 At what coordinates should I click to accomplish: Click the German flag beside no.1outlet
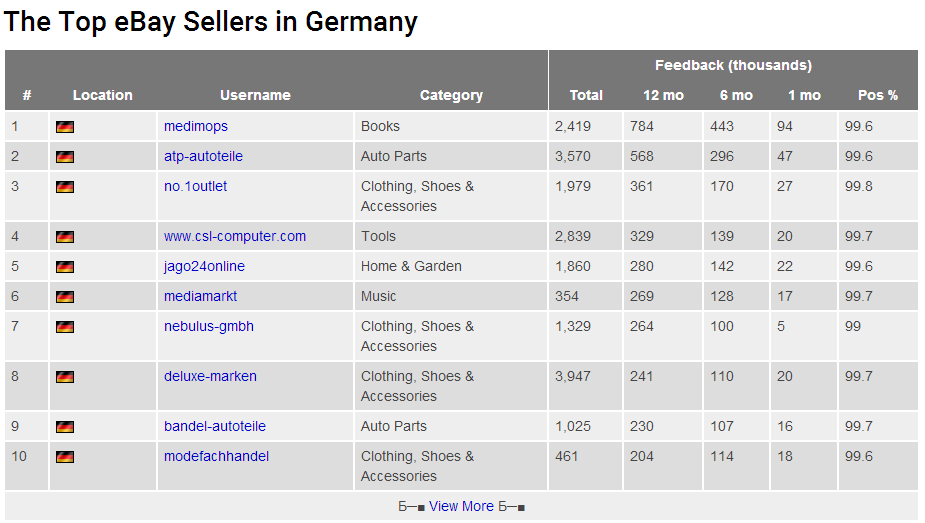tap(65, 187)
